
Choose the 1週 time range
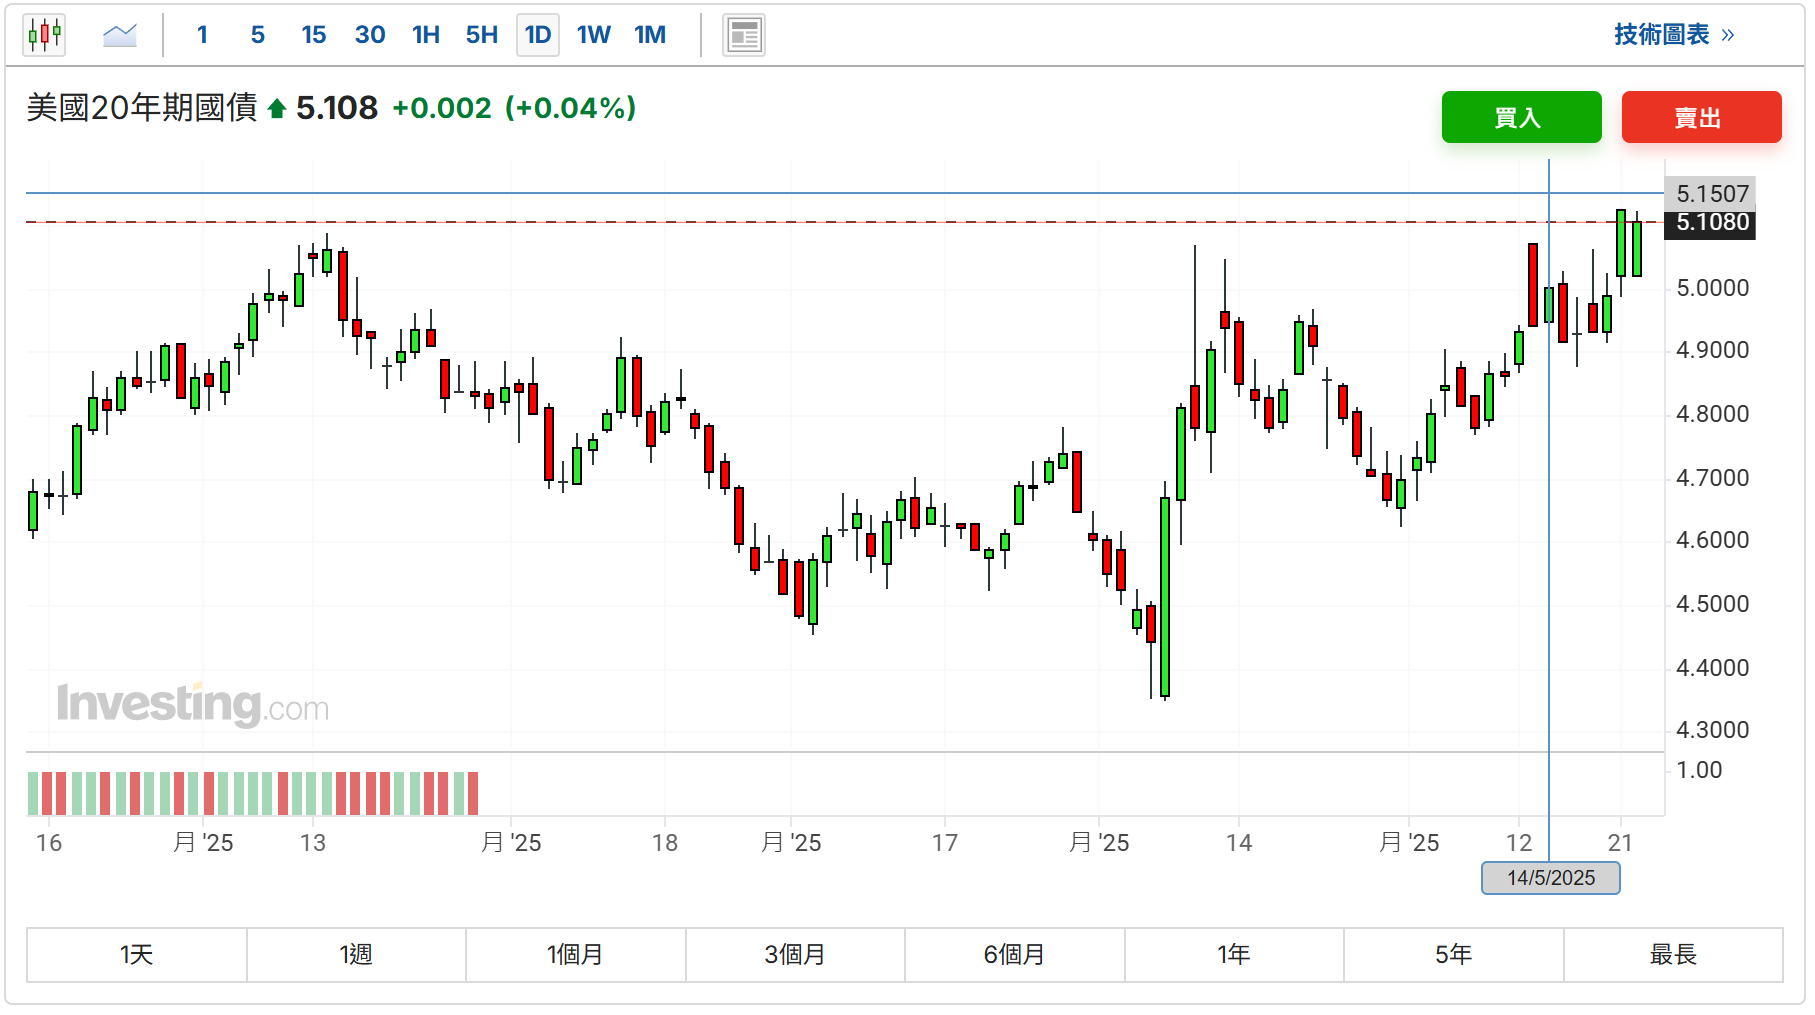point(356,955)
